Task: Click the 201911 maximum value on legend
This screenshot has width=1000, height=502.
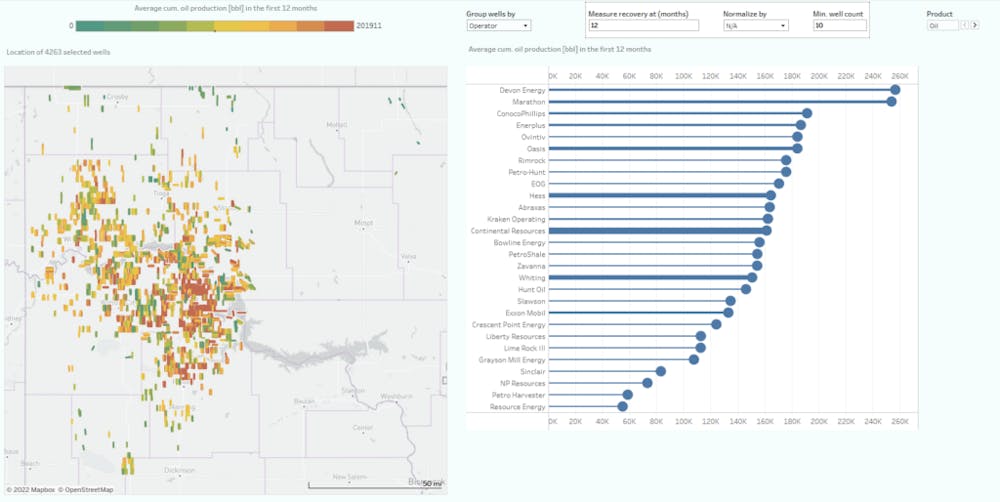Action: (369, 26)
